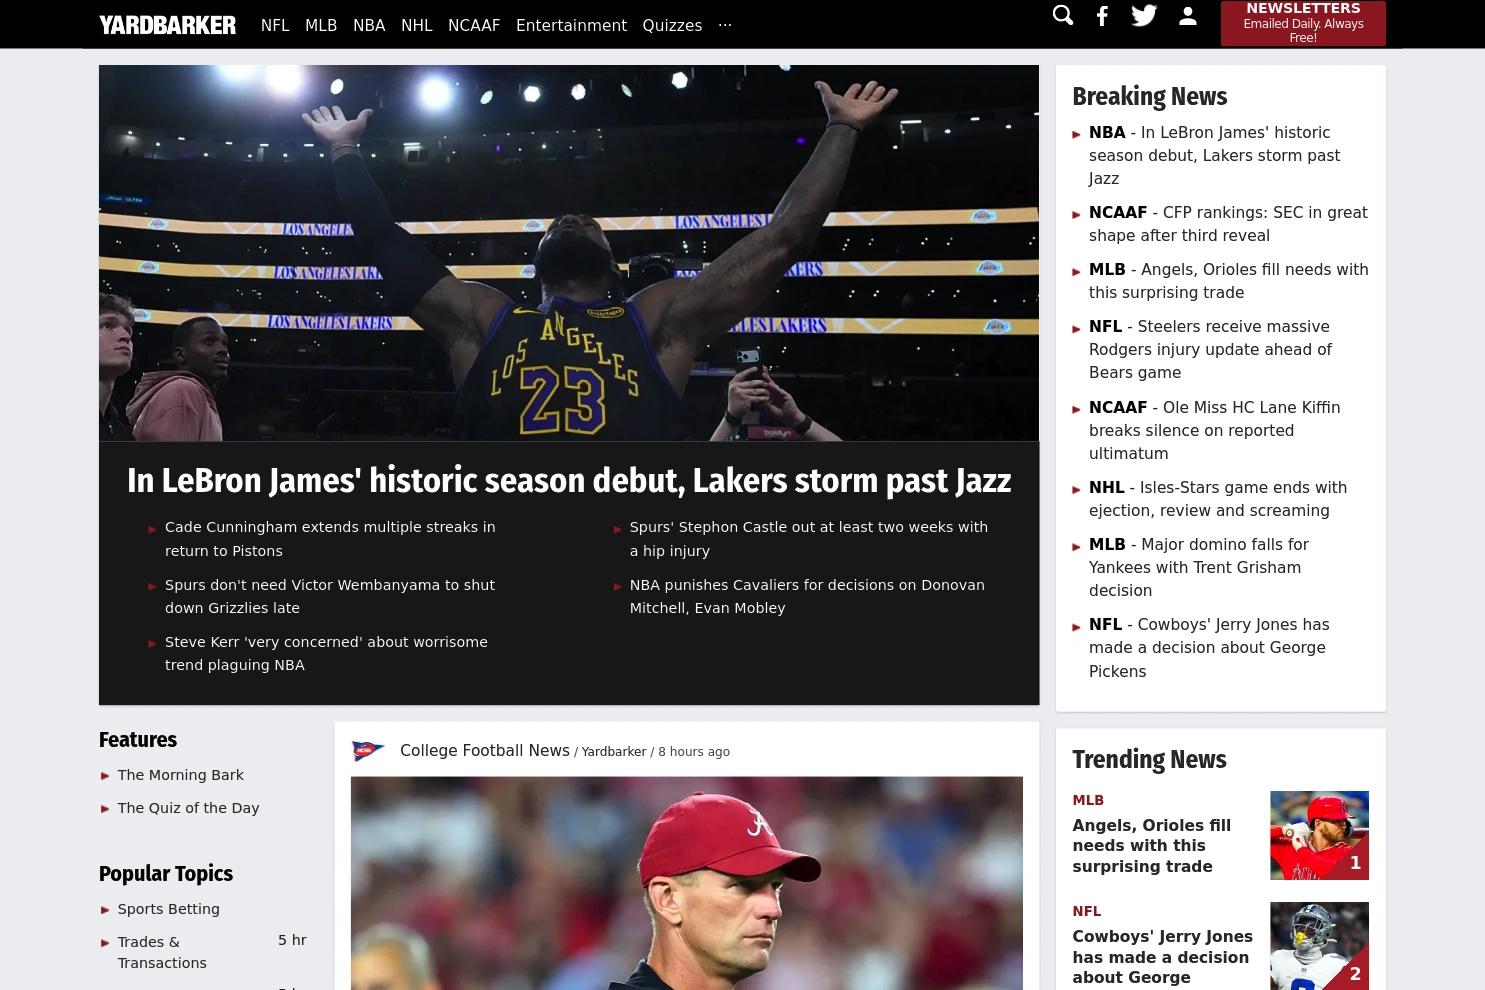
Task: Select MLB category label in Trending News
Action: [1088, 800]
